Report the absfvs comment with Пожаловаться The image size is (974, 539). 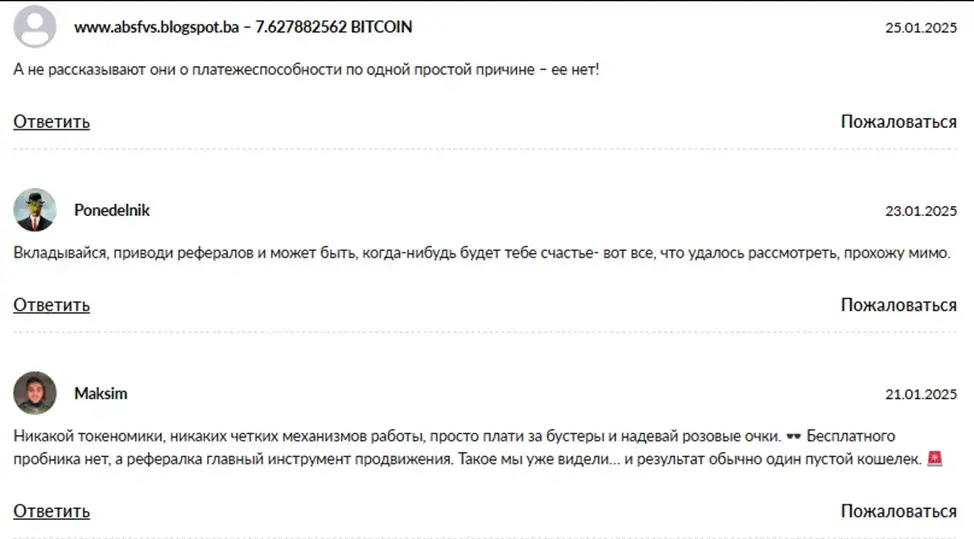coord(898,122)
